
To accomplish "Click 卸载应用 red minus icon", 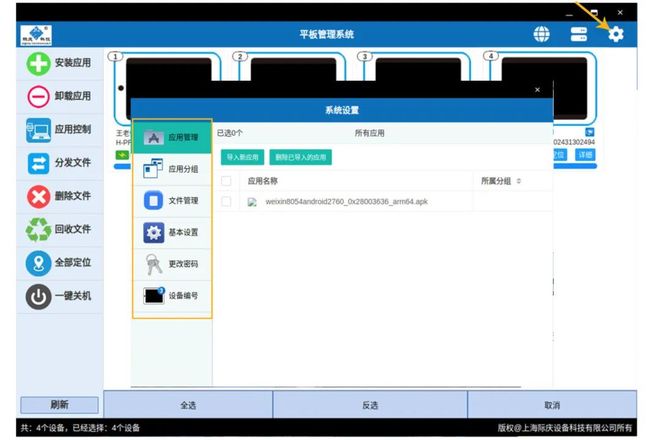I will pos(38,96).
